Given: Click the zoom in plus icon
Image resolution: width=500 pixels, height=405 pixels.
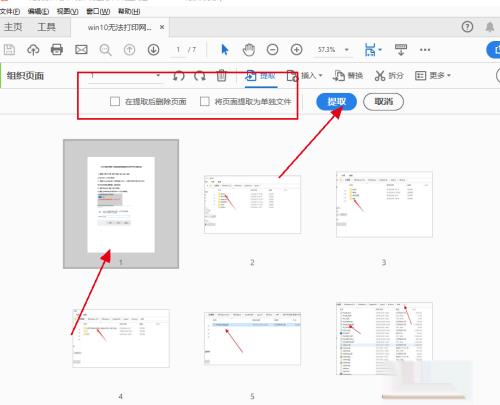Looking at the screenshot, I should pyautogui.click(x=296, y=50).
